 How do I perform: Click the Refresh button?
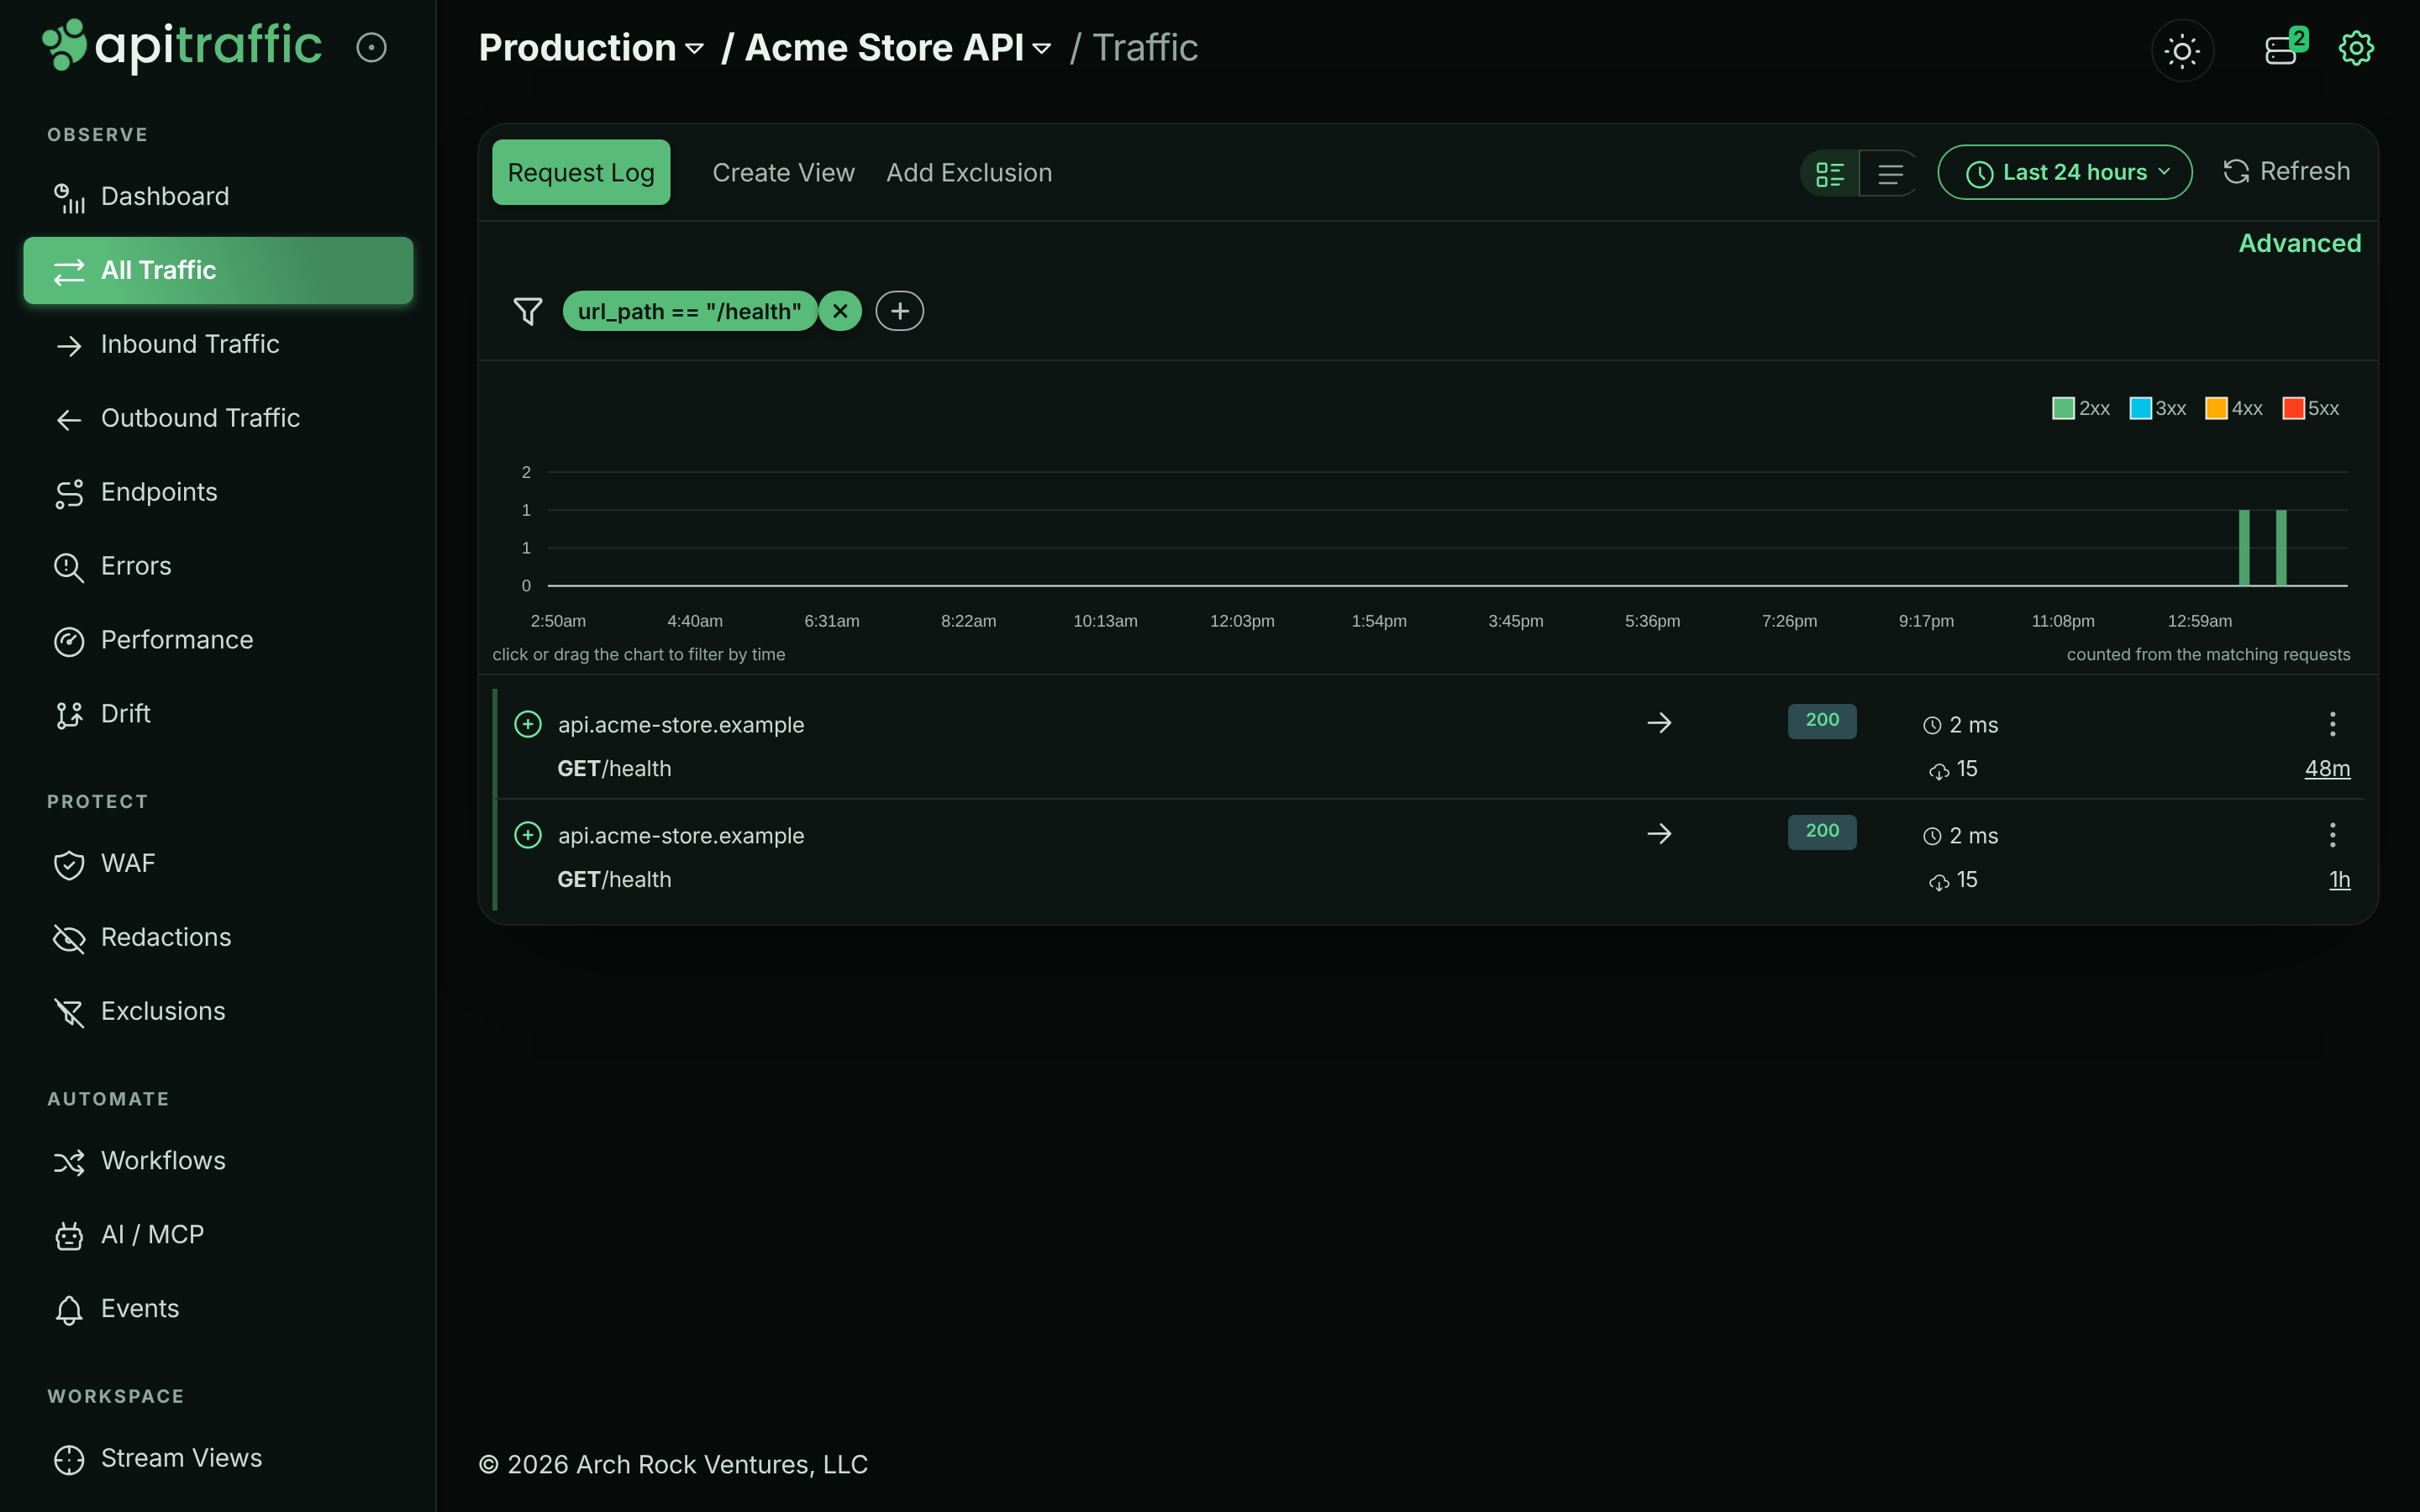(x=2286, y=172)
